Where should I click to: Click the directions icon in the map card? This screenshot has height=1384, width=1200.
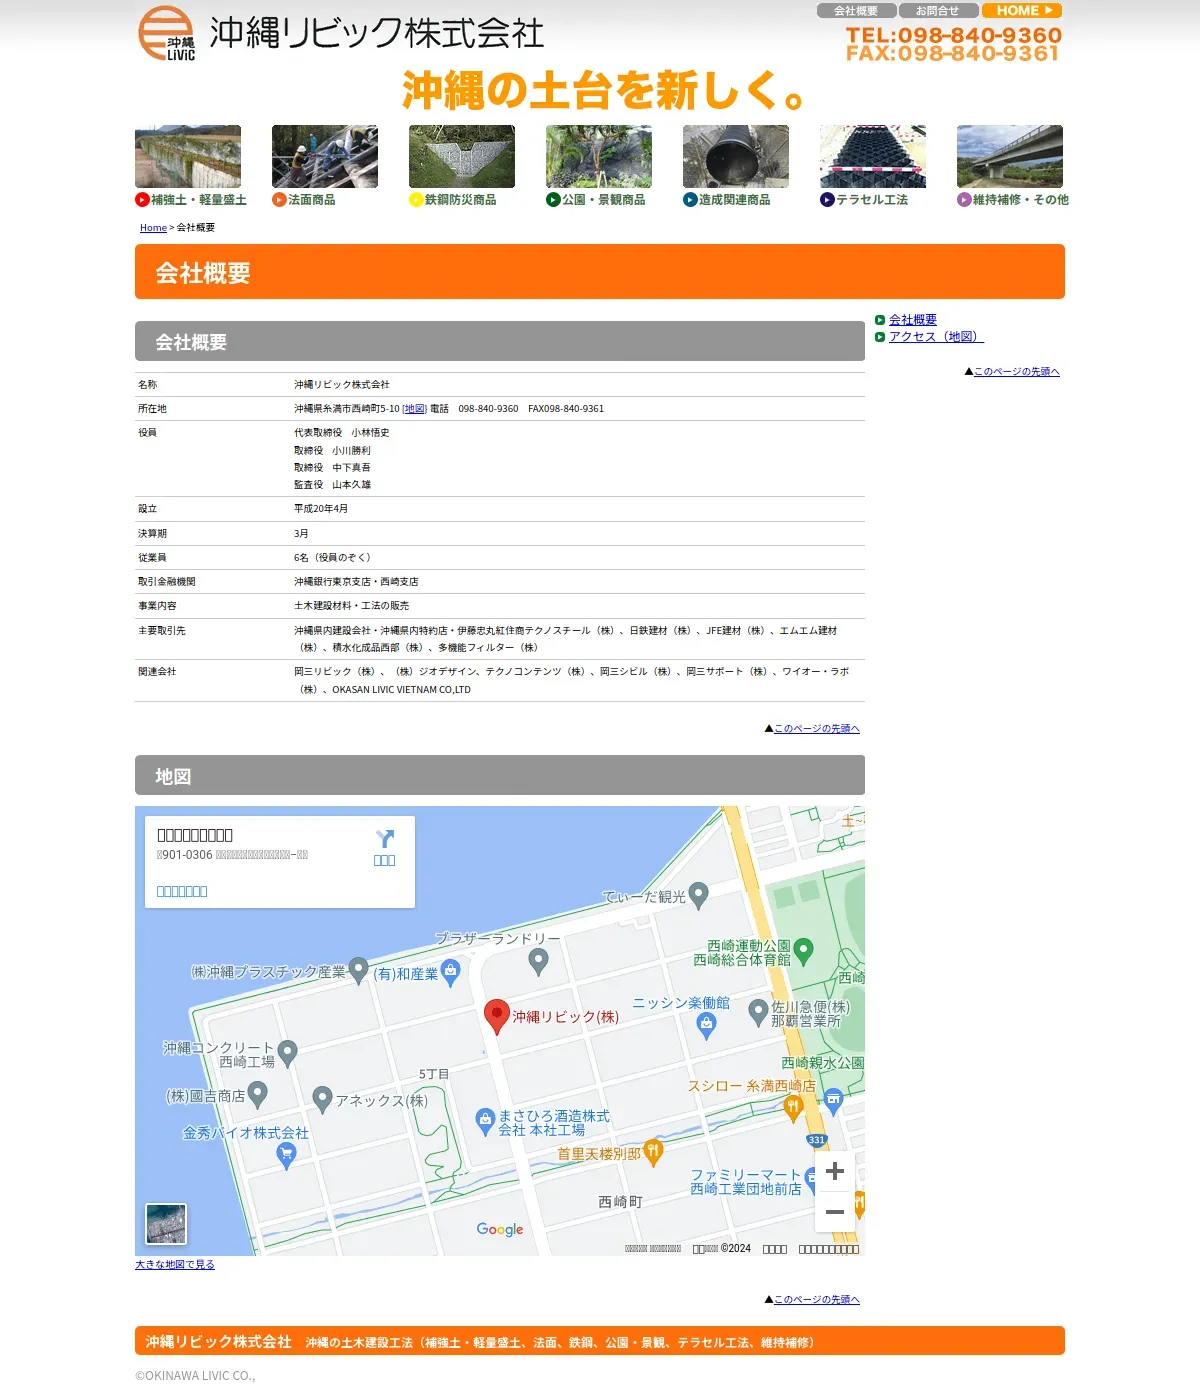click(x=385, y=839)
